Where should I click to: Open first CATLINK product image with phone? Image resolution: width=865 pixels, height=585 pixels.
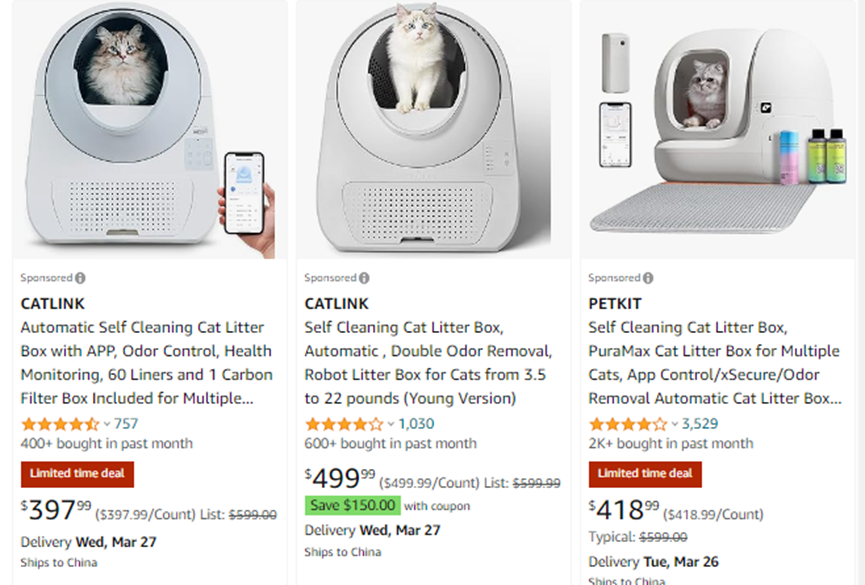145,130
